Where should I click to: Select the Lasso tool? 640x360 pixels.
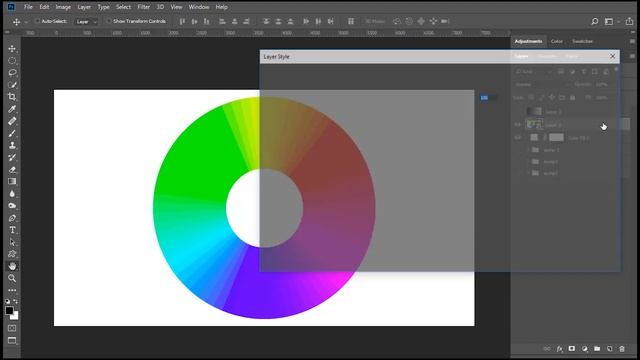(x=12, y=73)
